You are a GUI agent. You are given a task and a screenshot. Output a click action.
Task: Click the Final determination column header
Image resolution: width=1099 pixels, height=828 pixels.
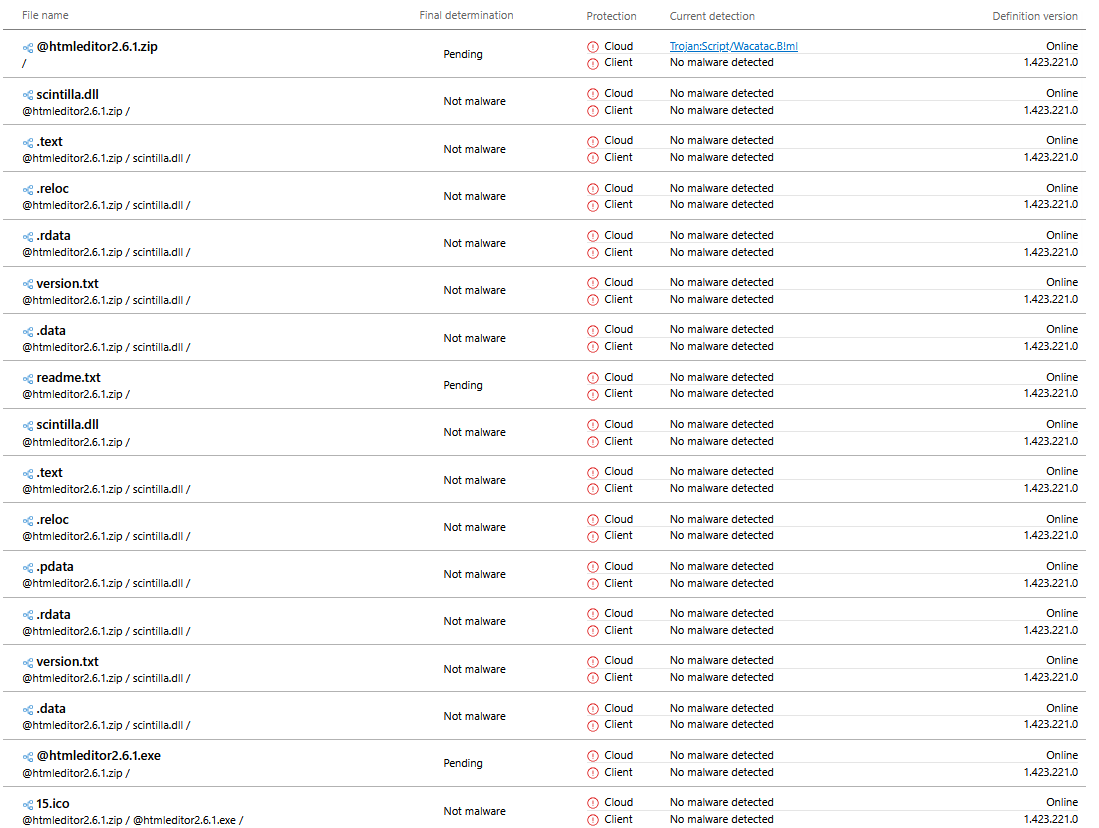coord(466,15)
